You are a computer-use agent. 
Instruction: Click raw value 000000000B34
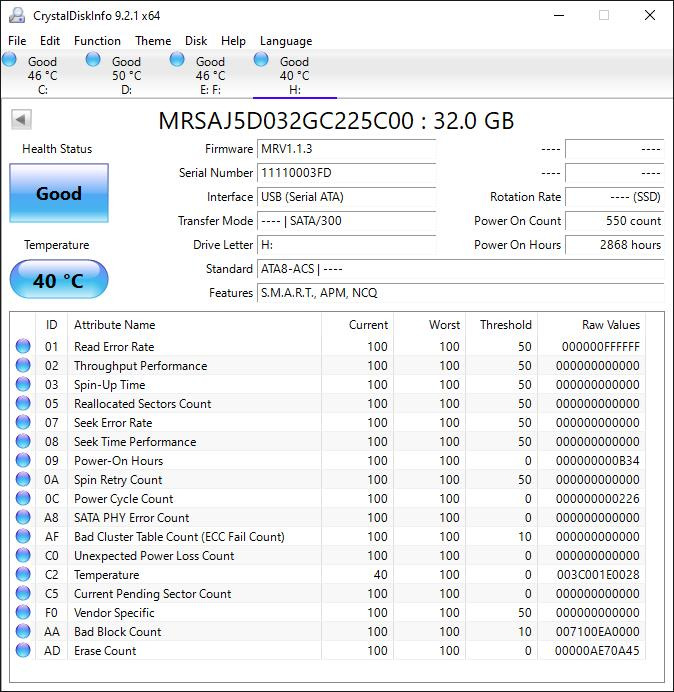(x=598, y=460)
